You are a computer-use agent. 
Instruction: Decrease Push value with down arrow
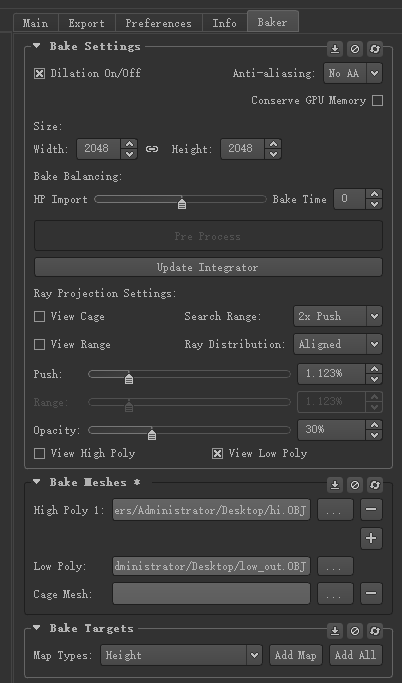click(x=374, y=379)
